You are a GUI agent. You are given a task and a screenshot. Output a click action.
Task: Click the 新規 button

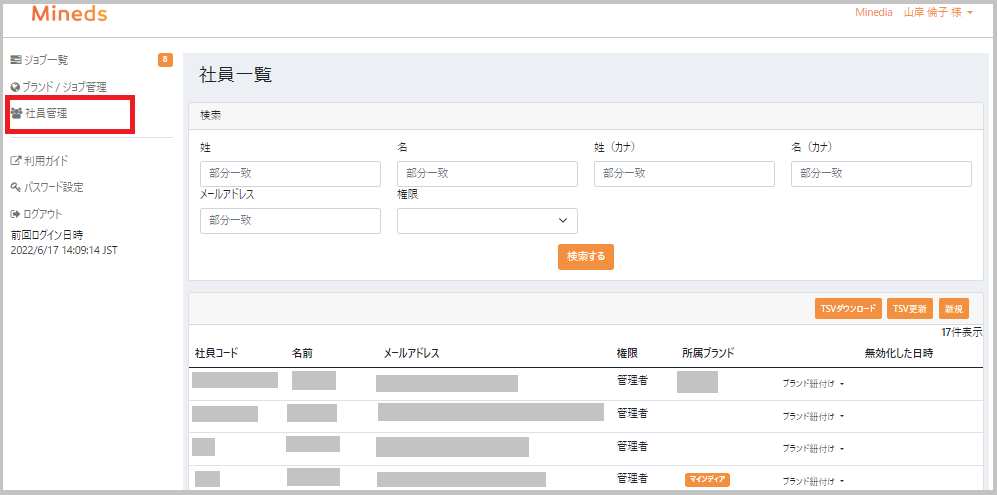[953, 309]
